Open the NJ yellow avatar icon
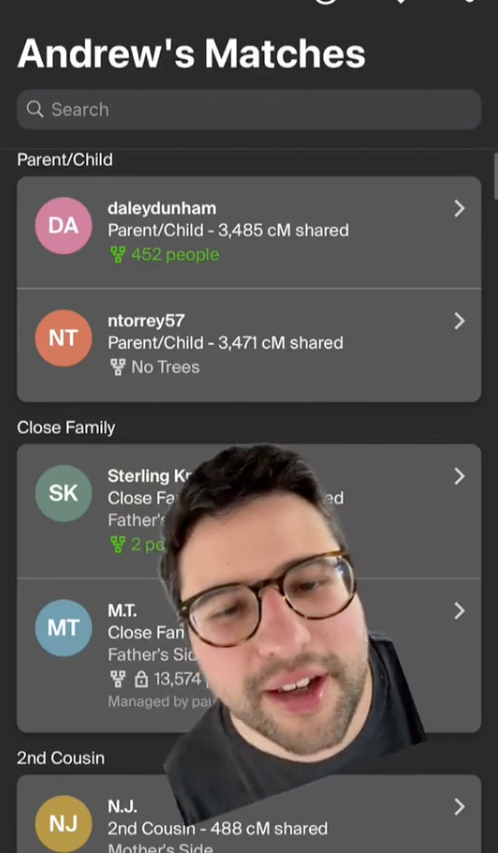Image resolution: width=498 pixels, height=853 pixels. click(63, 824)
